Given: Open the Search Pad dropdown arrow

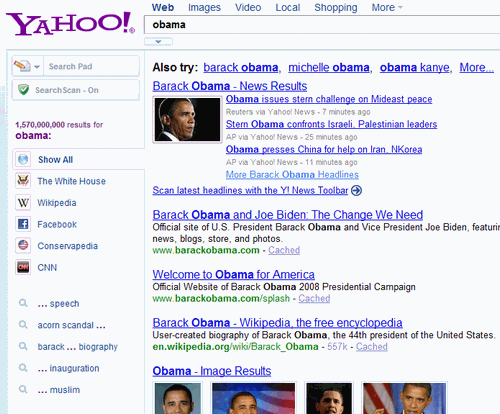Looking at the screenshot, I should pos(37,66).
